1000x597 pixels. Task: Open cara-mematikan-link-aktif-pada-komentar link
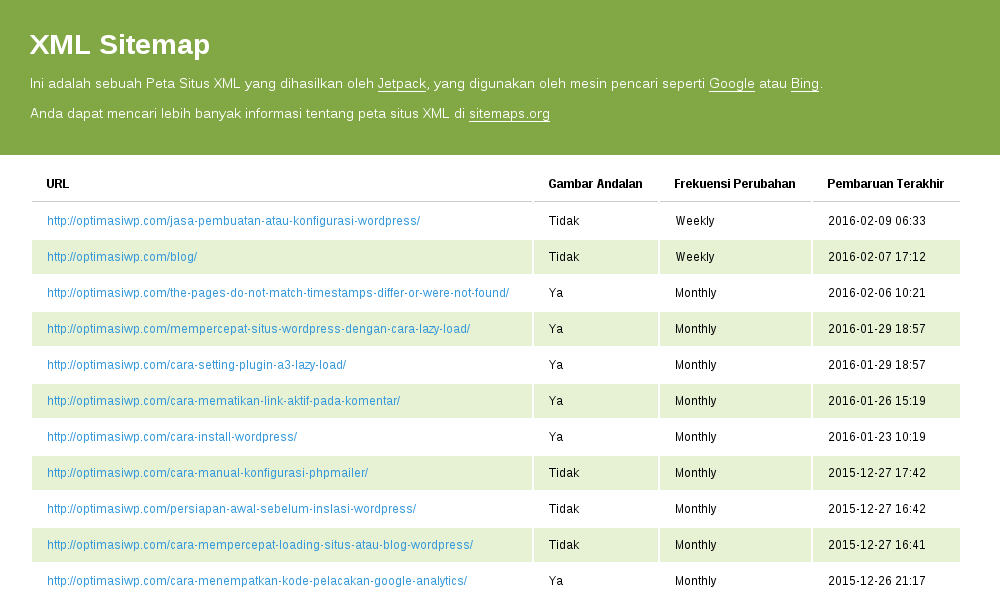pos(223,401)
